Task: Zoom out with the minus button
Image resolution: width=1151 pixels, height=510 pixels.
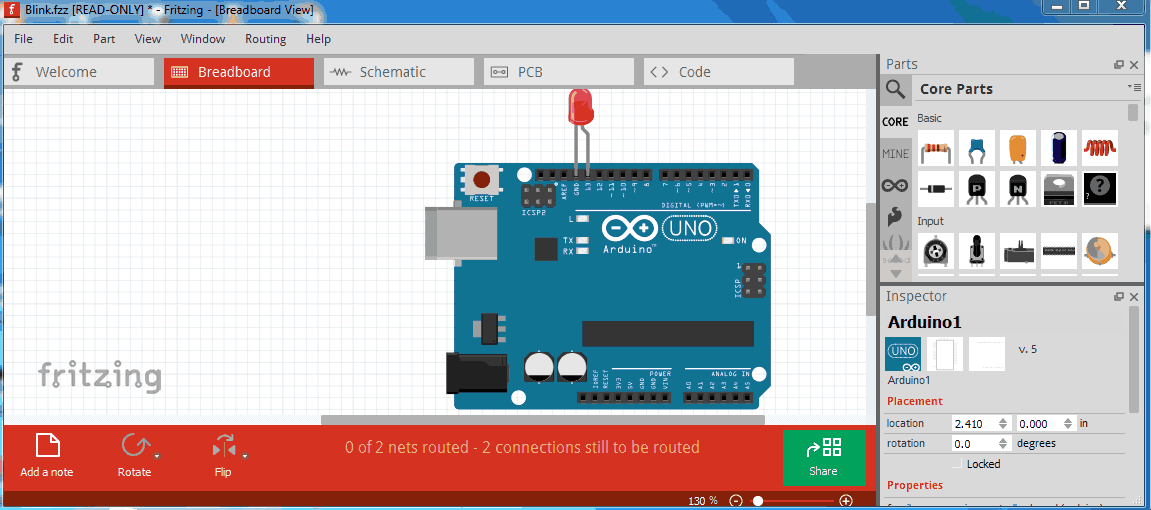Action: (736, 500)
